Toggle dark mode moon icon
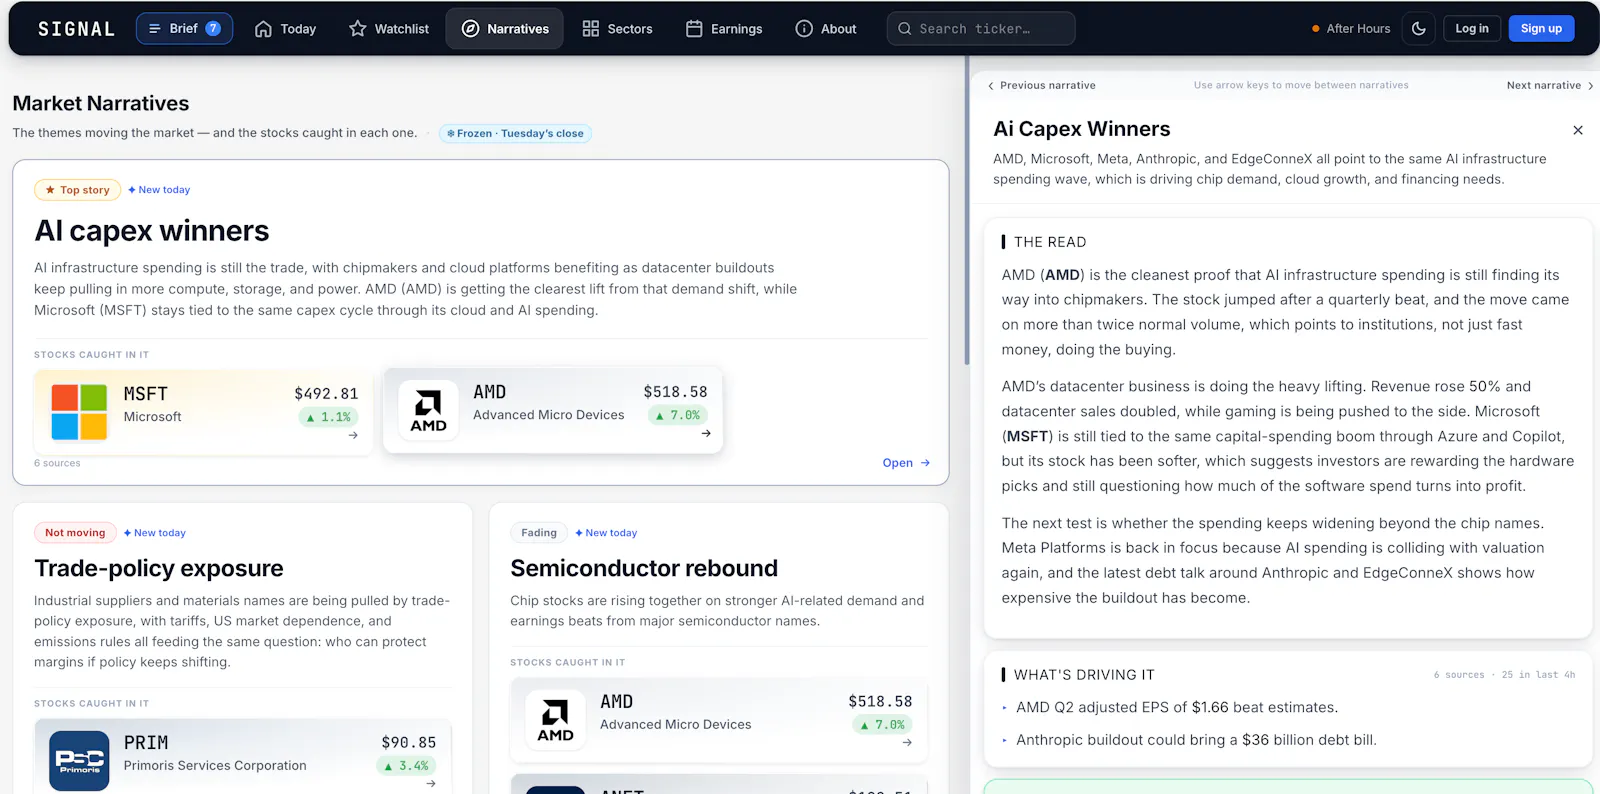Image resolution: width=1600 pixels, height=794 pixels. point(1419,29)
